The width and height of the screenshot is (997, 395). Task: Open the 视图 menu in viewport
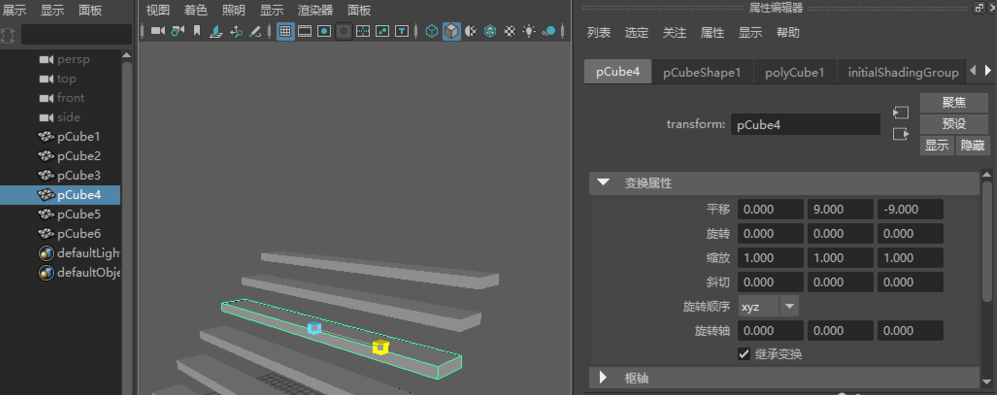[x=158, y=10]
